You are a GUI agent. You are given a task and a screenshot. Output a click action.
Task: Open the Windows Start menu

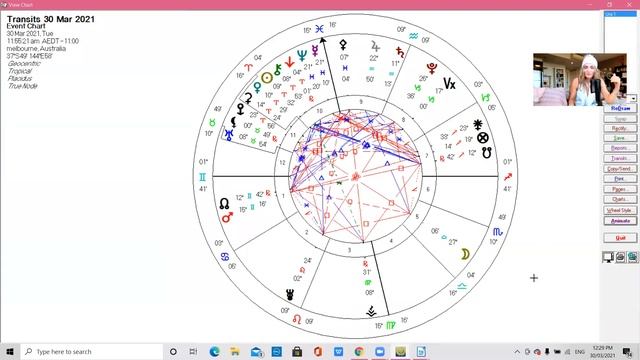point(10,351)
